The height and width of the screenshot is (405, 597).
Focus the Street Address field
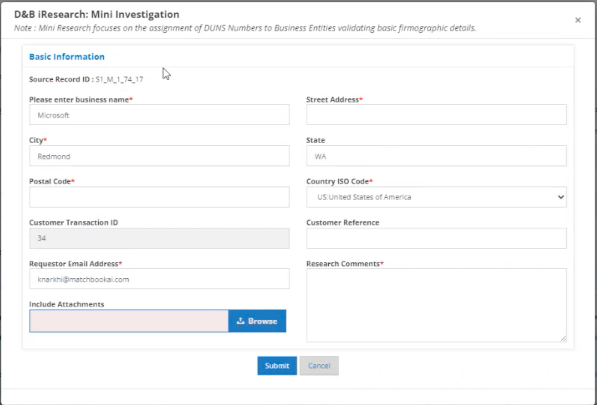click(436, 115)
